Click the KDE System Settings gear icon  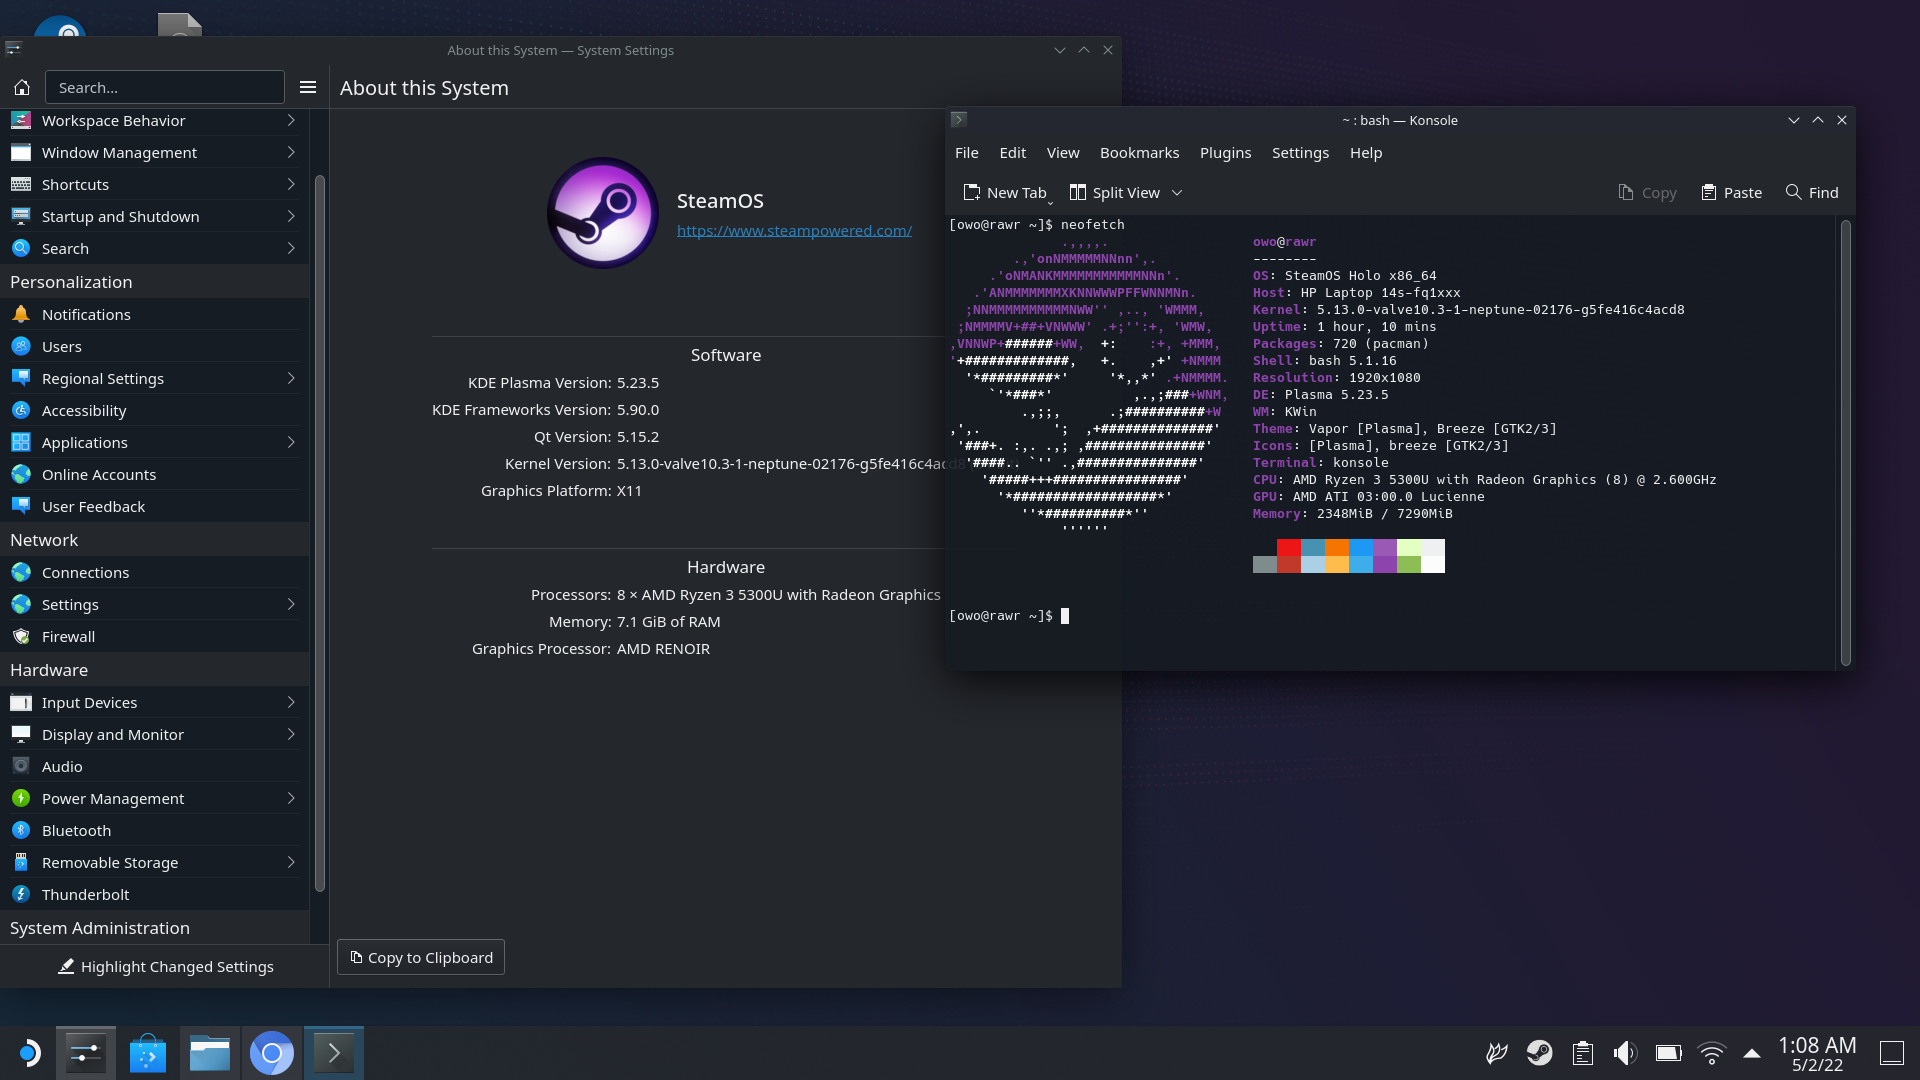click(83, 1051)
